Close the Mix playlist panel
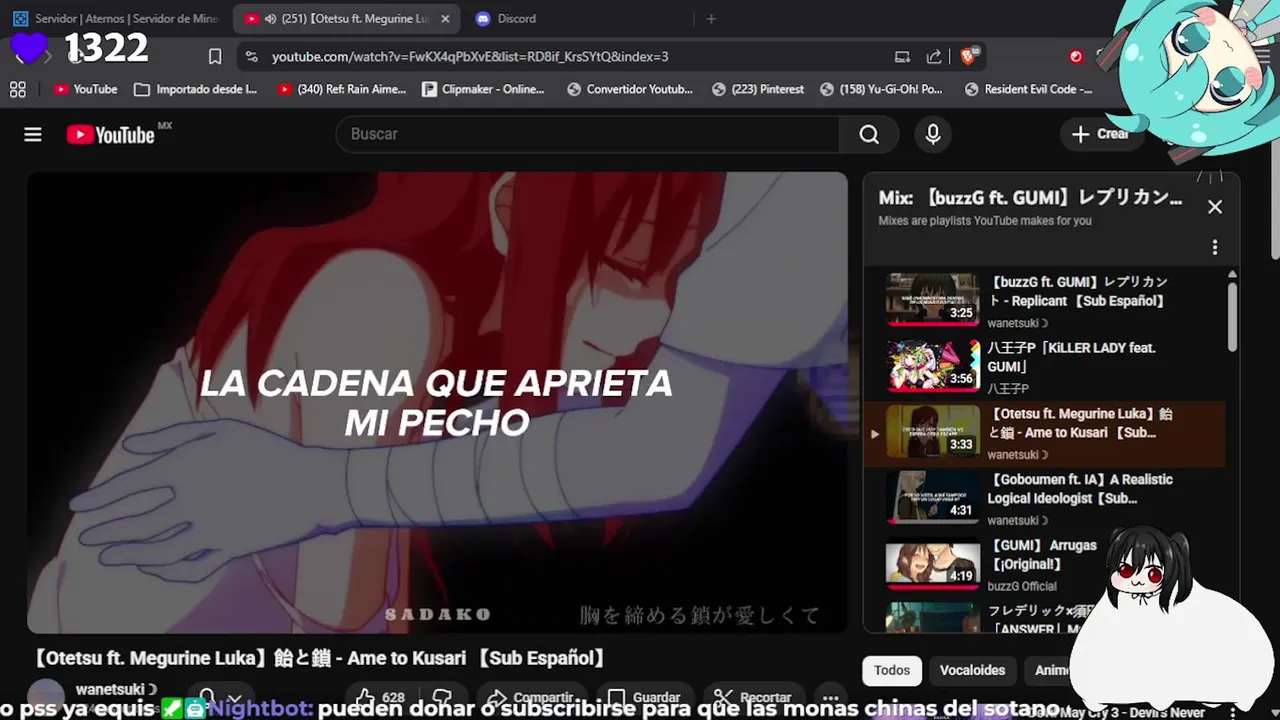 pos(1215,207)
